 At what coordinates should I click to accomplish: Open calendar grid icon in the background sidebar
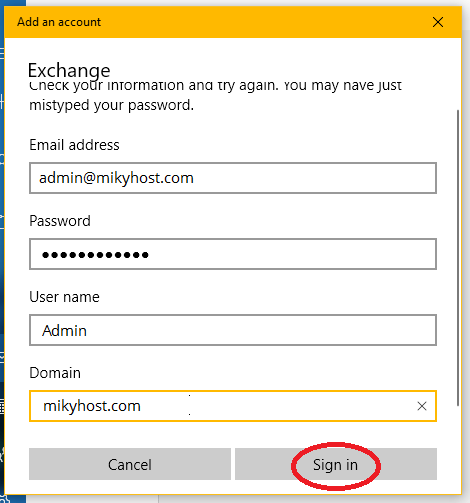pyautogui.click(x=2, y=407)
